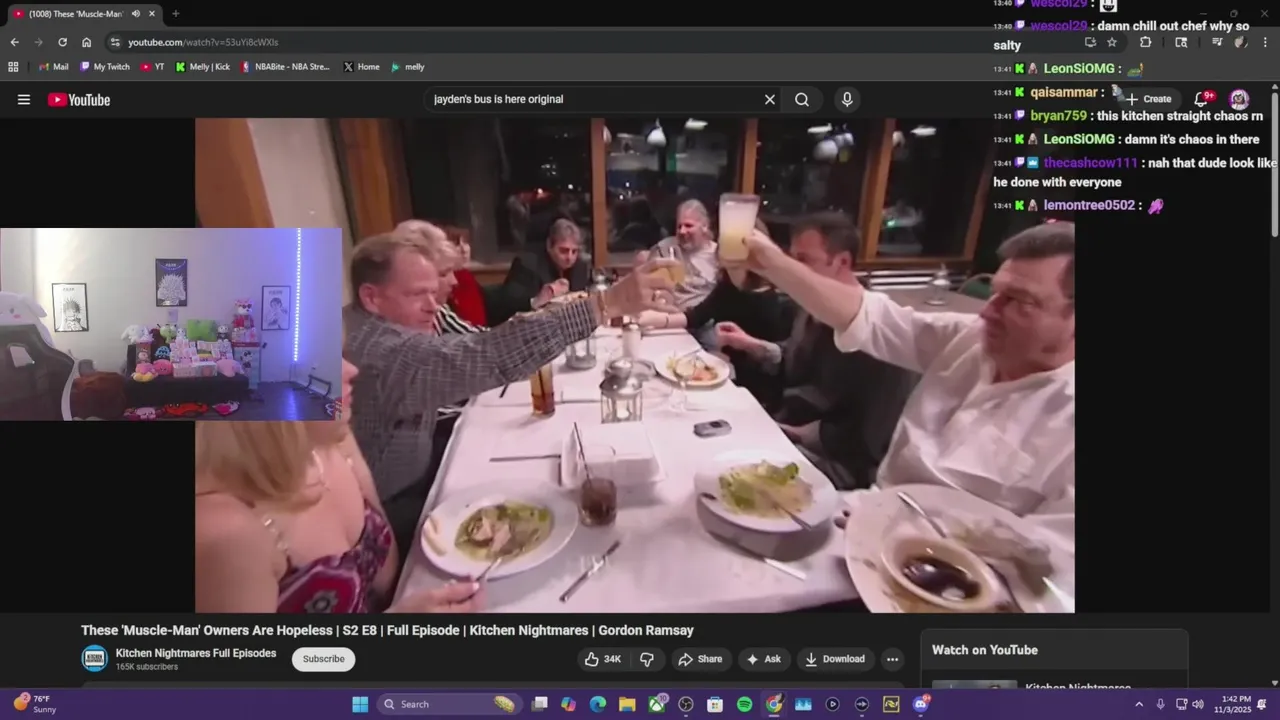The width and height of the screenshot is (1280, 720).
Task: Open the Chrome apps grid in bookmarks bar
Action: (x=13, y=67)
